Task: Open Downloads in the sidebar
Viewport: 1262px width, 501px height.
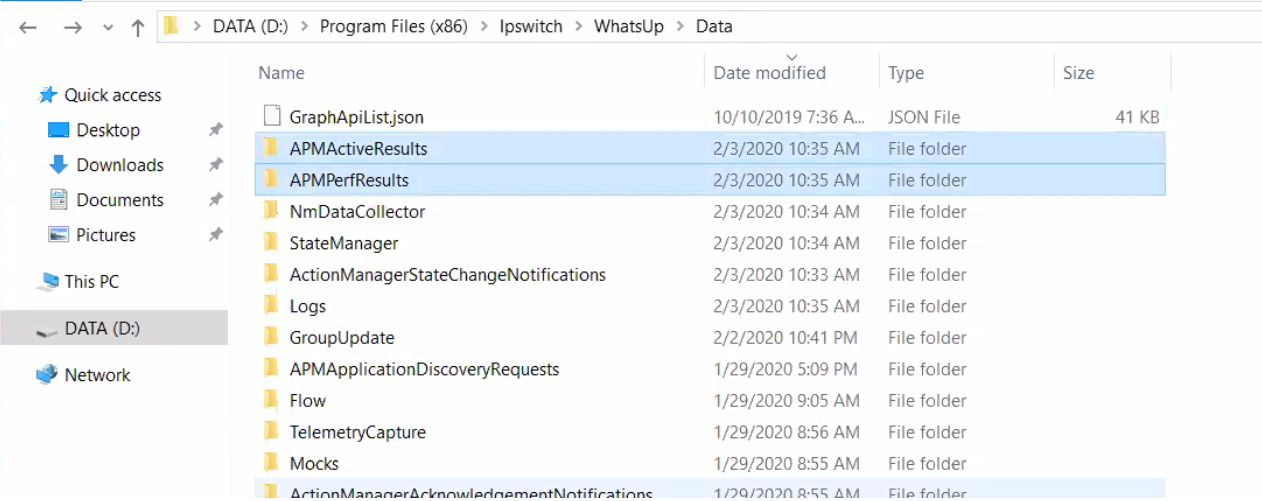Action: coord(120,165)
